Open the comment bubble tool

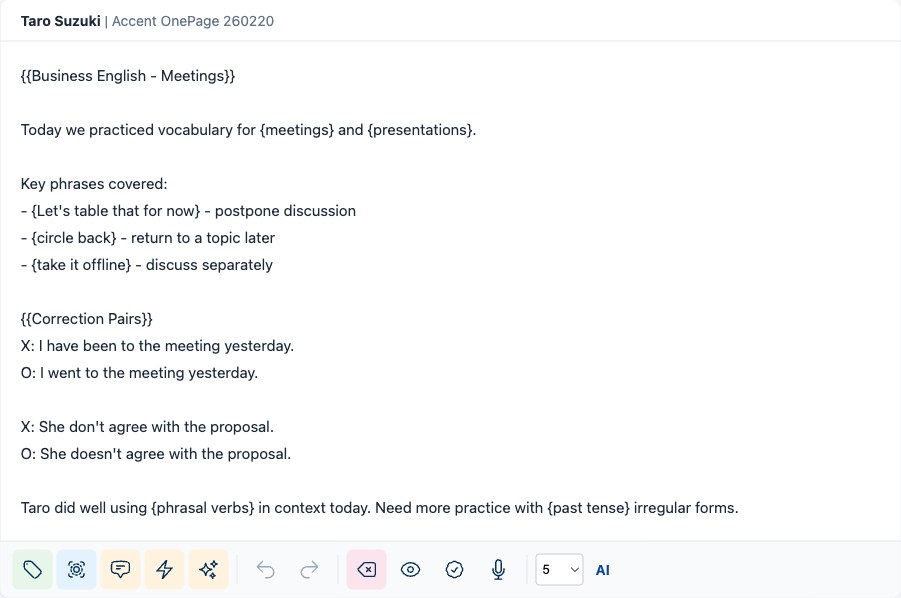tap(120, 569)
